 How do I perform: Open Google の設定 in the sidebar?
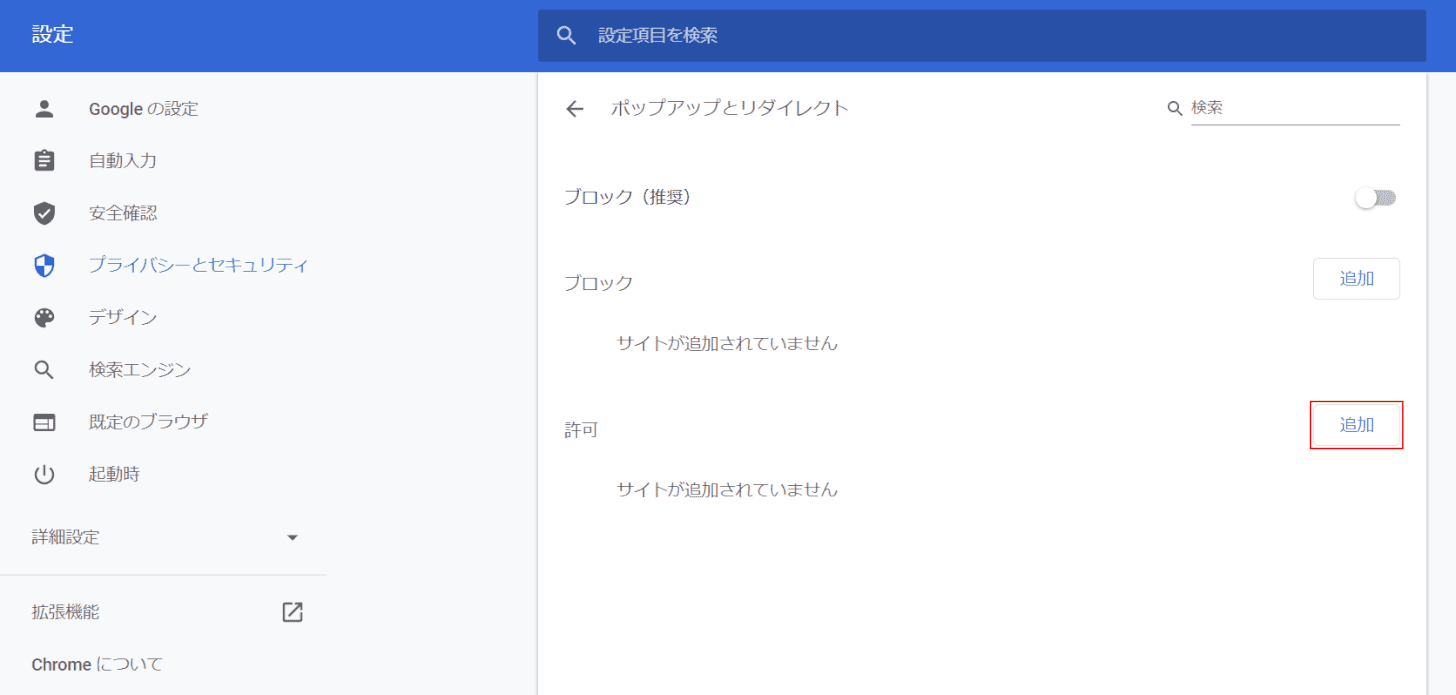[x=144, y=109]
